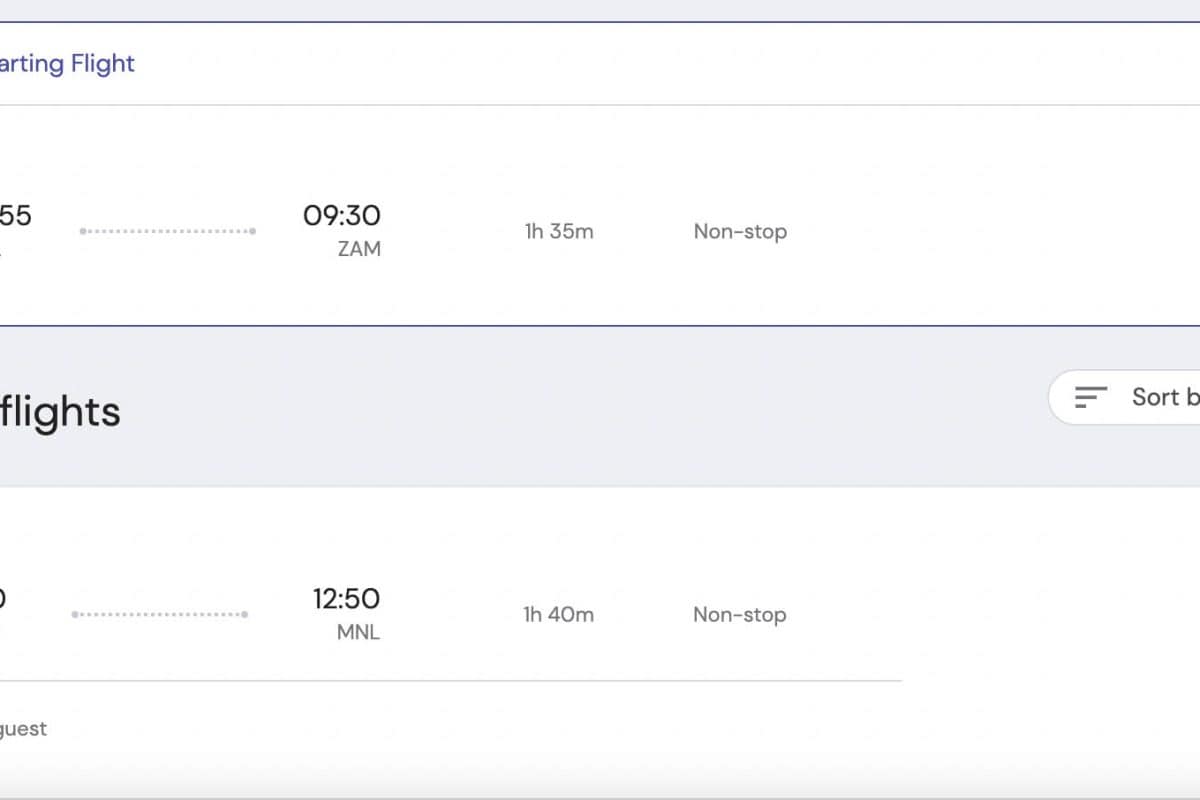Viewport: 1200px width, 800px height.
Task: Click dotted route line of the ZAM flight
Action: (x=168, y=231)
